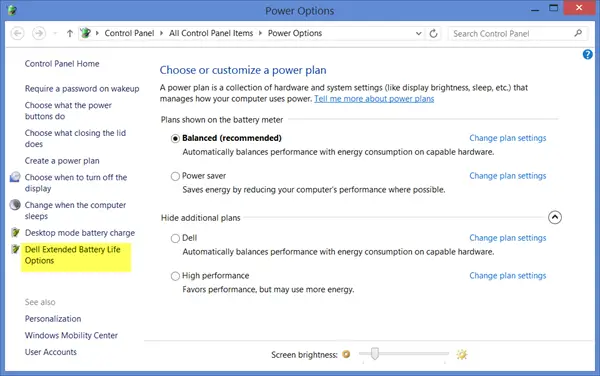
Task: Select the Balanced (recommended) plan
Action: [x=175, y=138]
